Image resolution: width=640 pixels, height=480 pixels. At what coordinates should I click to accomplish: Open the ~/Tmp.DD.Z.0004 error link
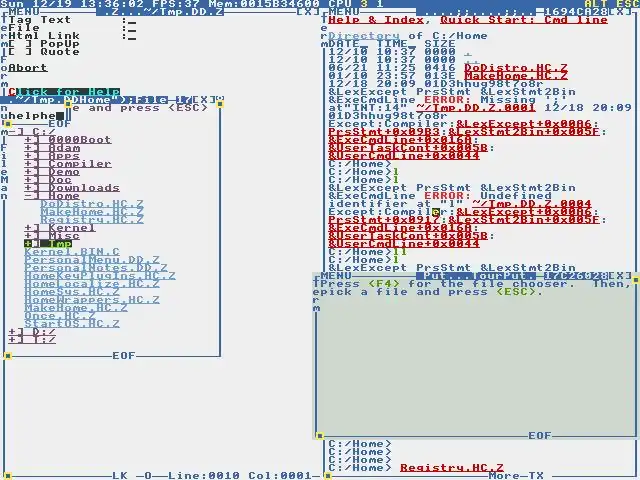(532, 204)
